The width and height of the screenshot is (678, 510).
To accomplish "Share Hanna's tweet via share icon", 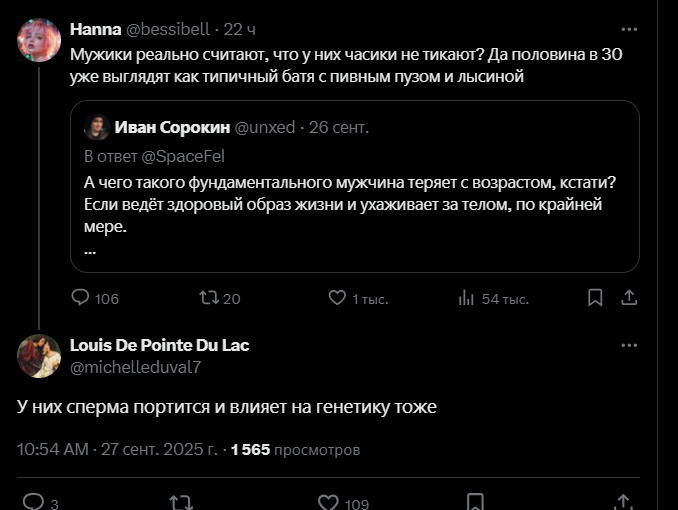I will [x=629, y=298].
